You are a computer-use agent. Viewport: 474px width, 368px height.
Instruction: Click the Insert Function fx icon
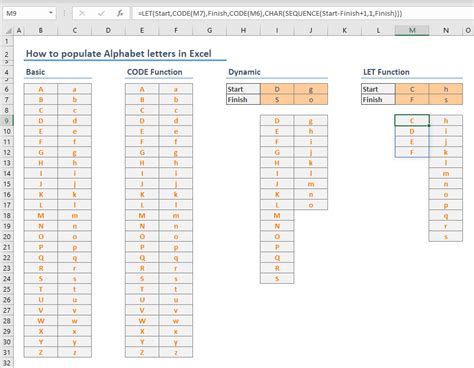120,13
